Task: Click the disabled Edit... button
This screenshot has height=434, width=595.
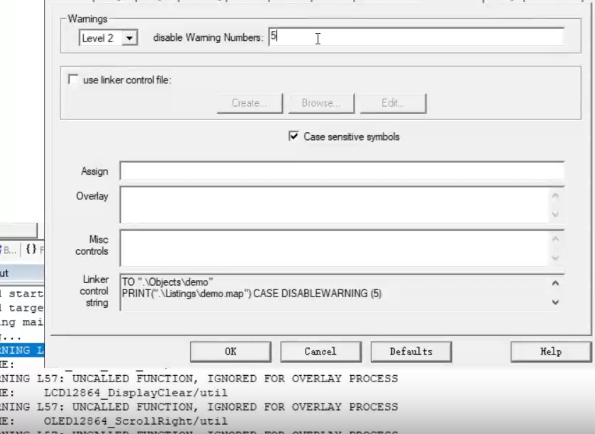Action: coord(393,103)
